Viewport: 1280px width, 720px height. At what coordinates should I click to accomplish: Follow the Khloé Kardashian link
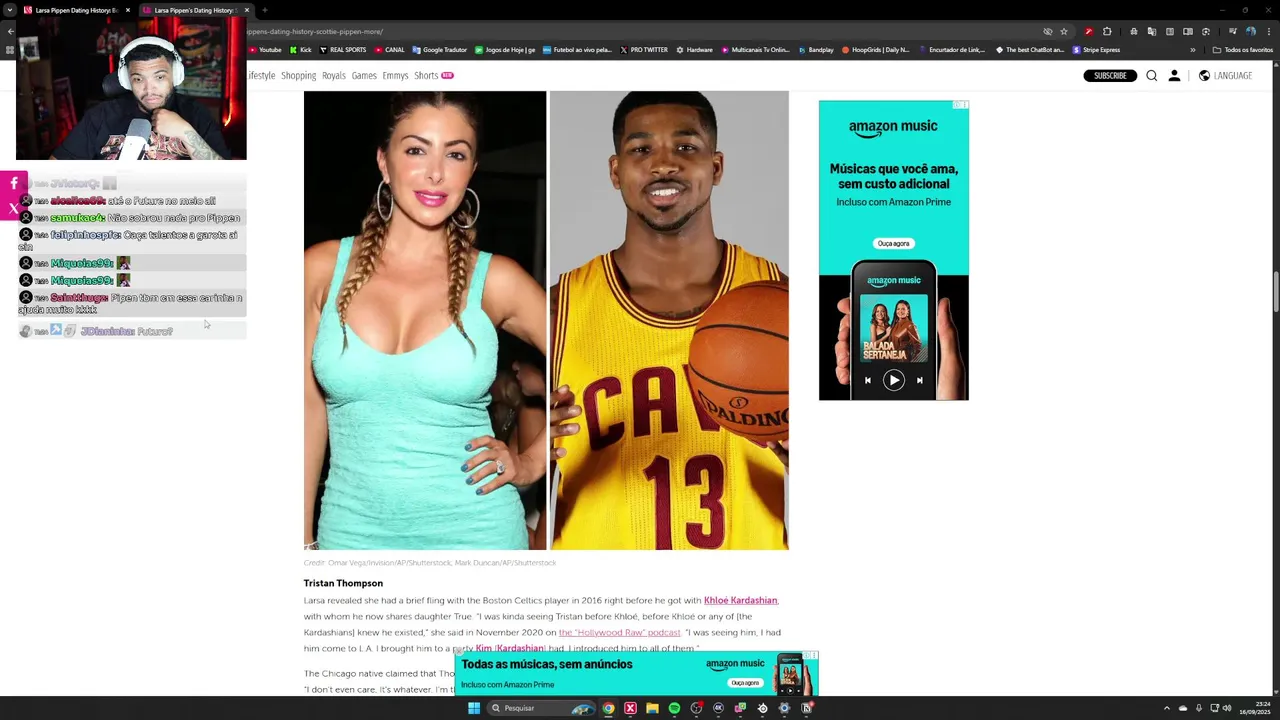740,600
